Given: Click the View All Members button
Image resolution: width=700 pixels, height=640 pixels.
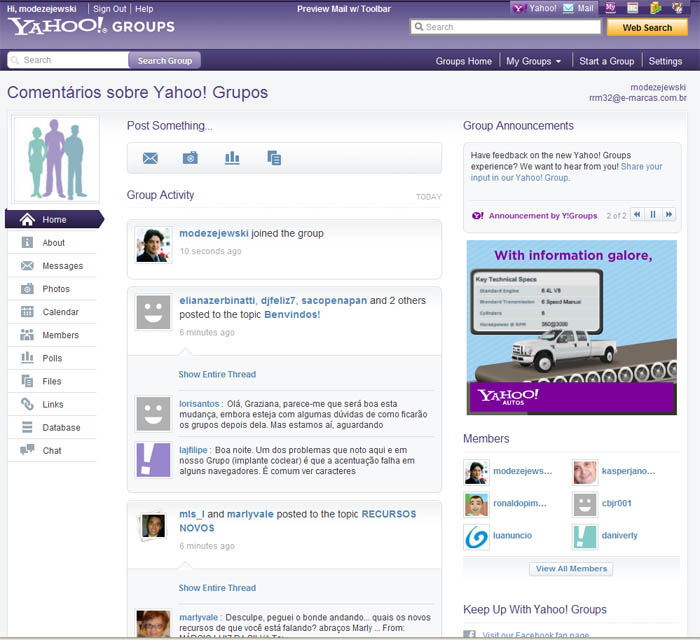Looking at the screenshot, I should (x=571, y=569).
